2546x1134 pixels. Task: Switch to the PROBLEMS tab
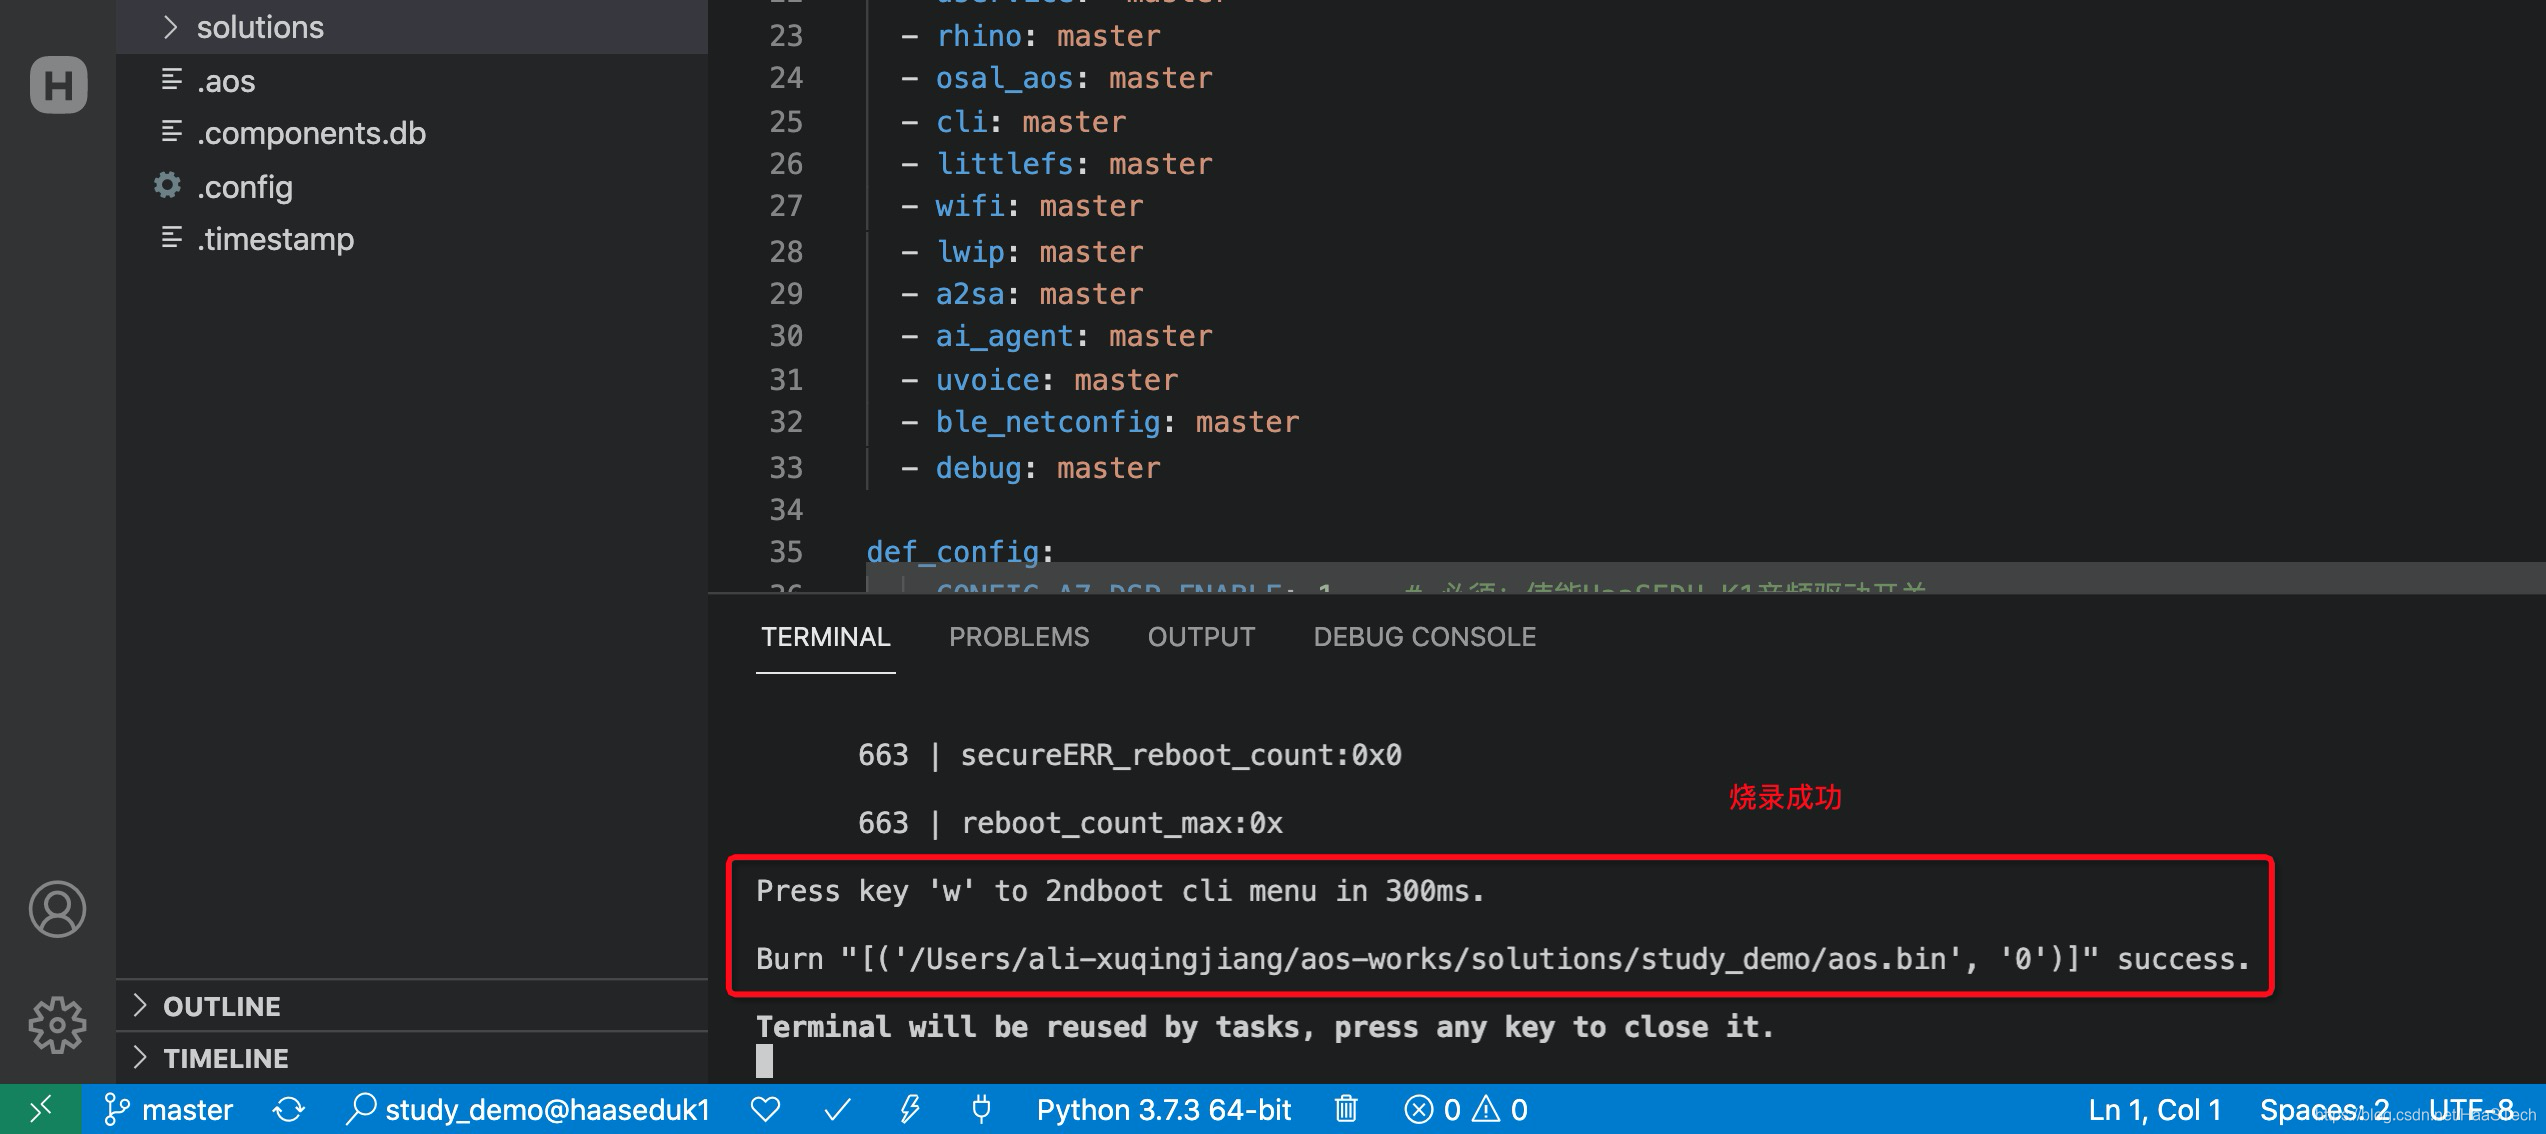coord(1018,637)
